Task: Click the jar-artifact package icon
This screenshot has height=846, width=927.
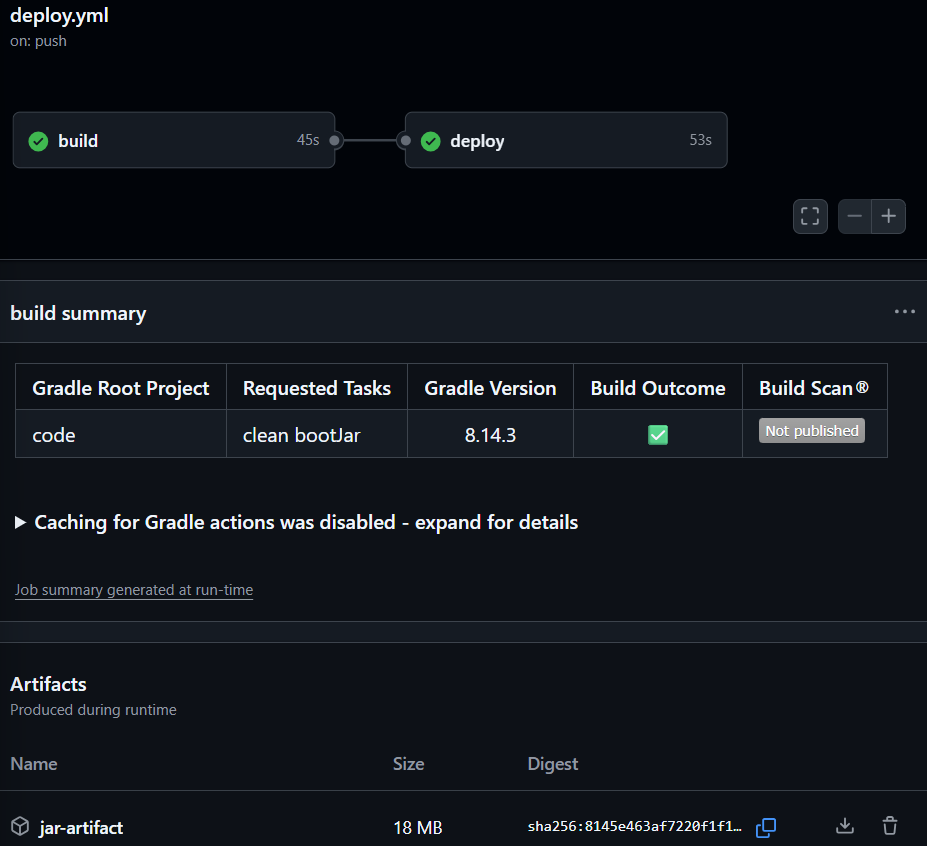Action: (20, 826)
